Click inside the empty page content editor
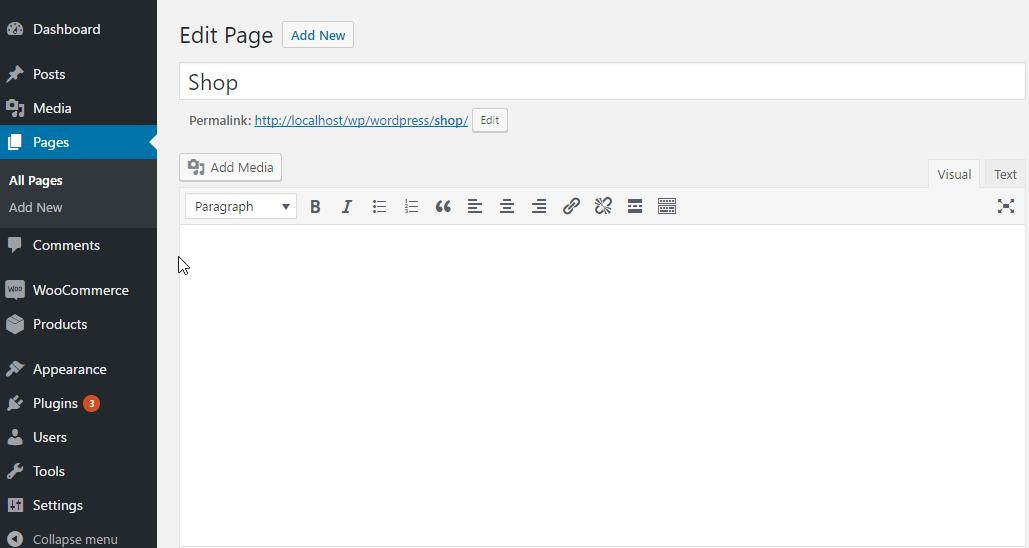This screenshot has height=548, width=1029. tap(602, 385)
